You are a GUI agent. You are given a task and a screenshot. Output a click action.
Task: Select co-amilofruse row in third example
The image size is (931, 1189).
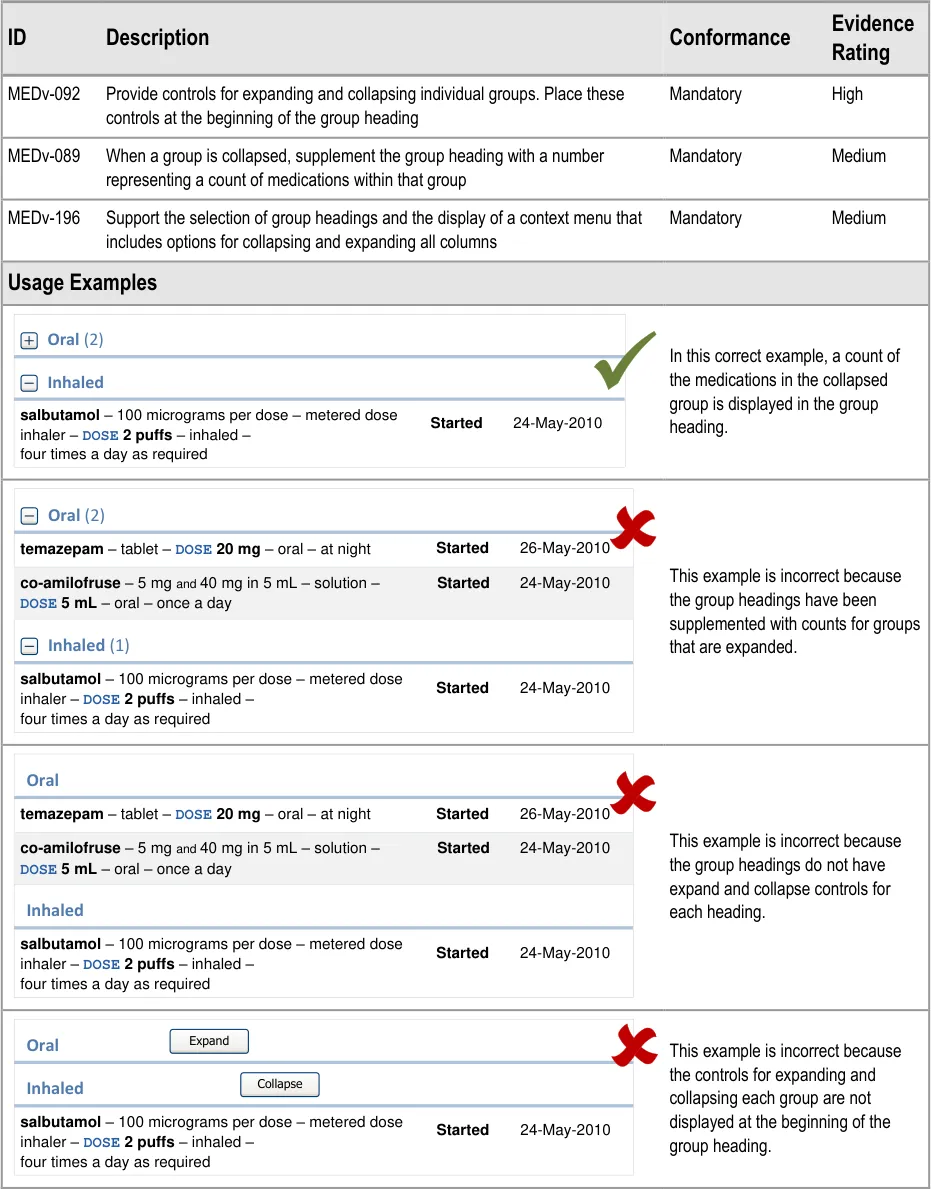[x=199, y=858]
